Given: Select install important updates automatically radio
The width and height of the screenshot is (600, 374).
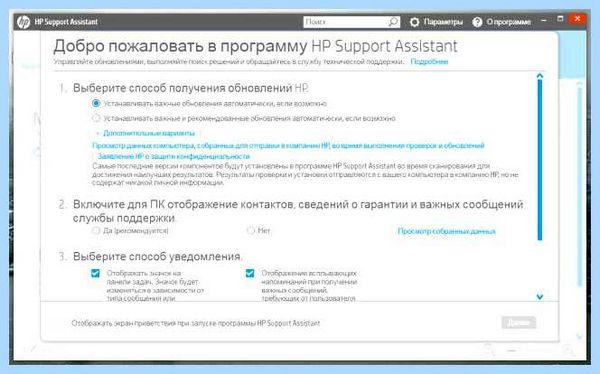Looking at the screenshot, I should click(96, 103).
